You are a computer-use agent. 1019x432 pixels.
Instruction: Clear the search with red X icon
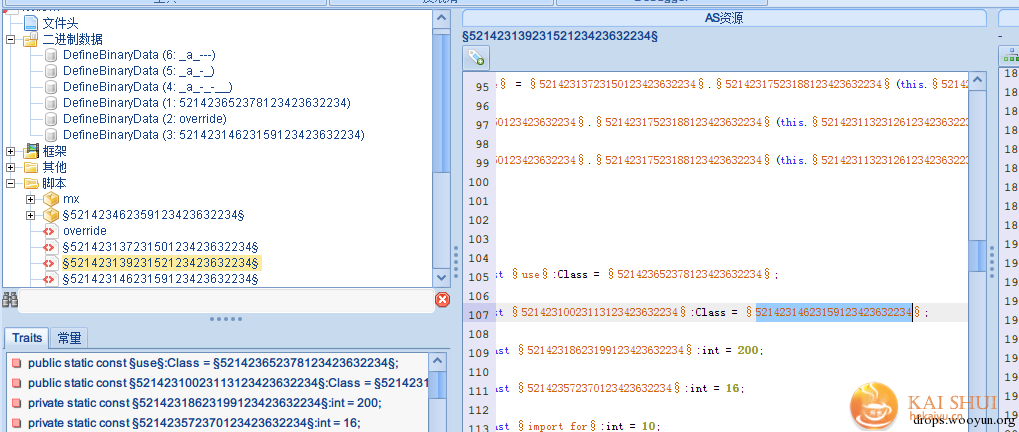point(442,299)
